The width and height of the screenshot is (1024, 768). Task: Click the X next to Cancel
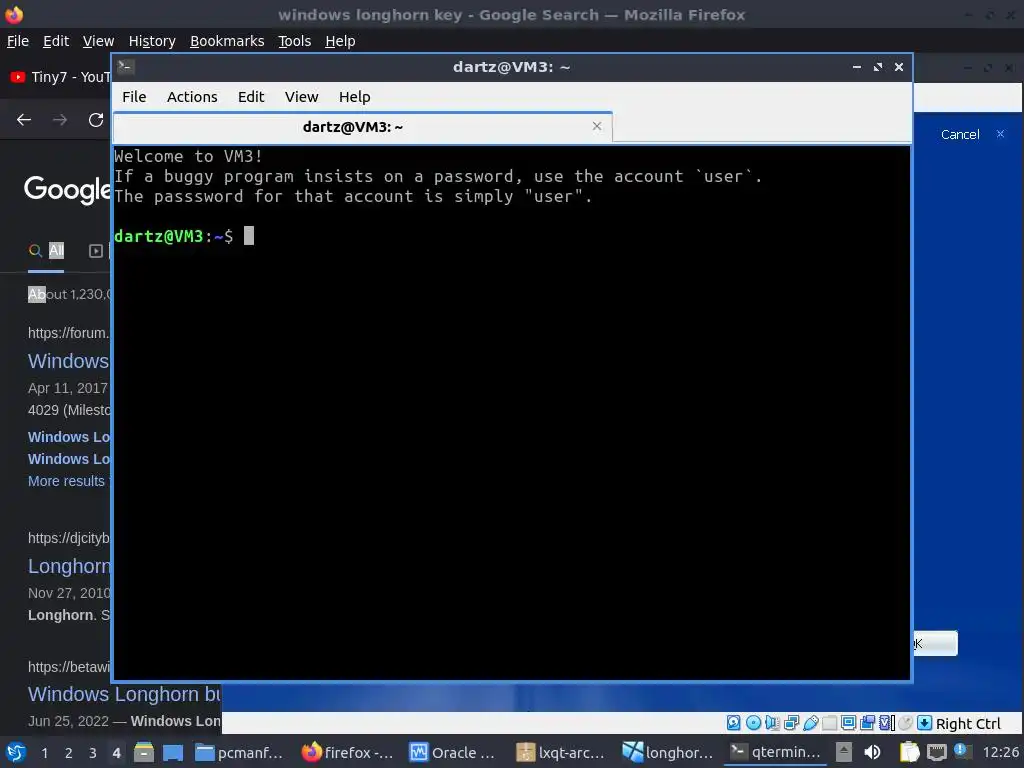[1000, 134]
